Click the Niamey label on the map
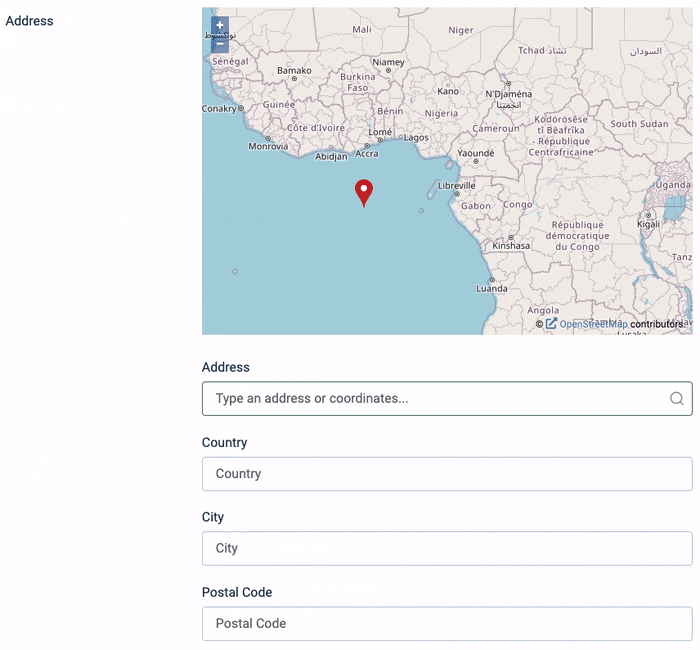 point(388,62)
